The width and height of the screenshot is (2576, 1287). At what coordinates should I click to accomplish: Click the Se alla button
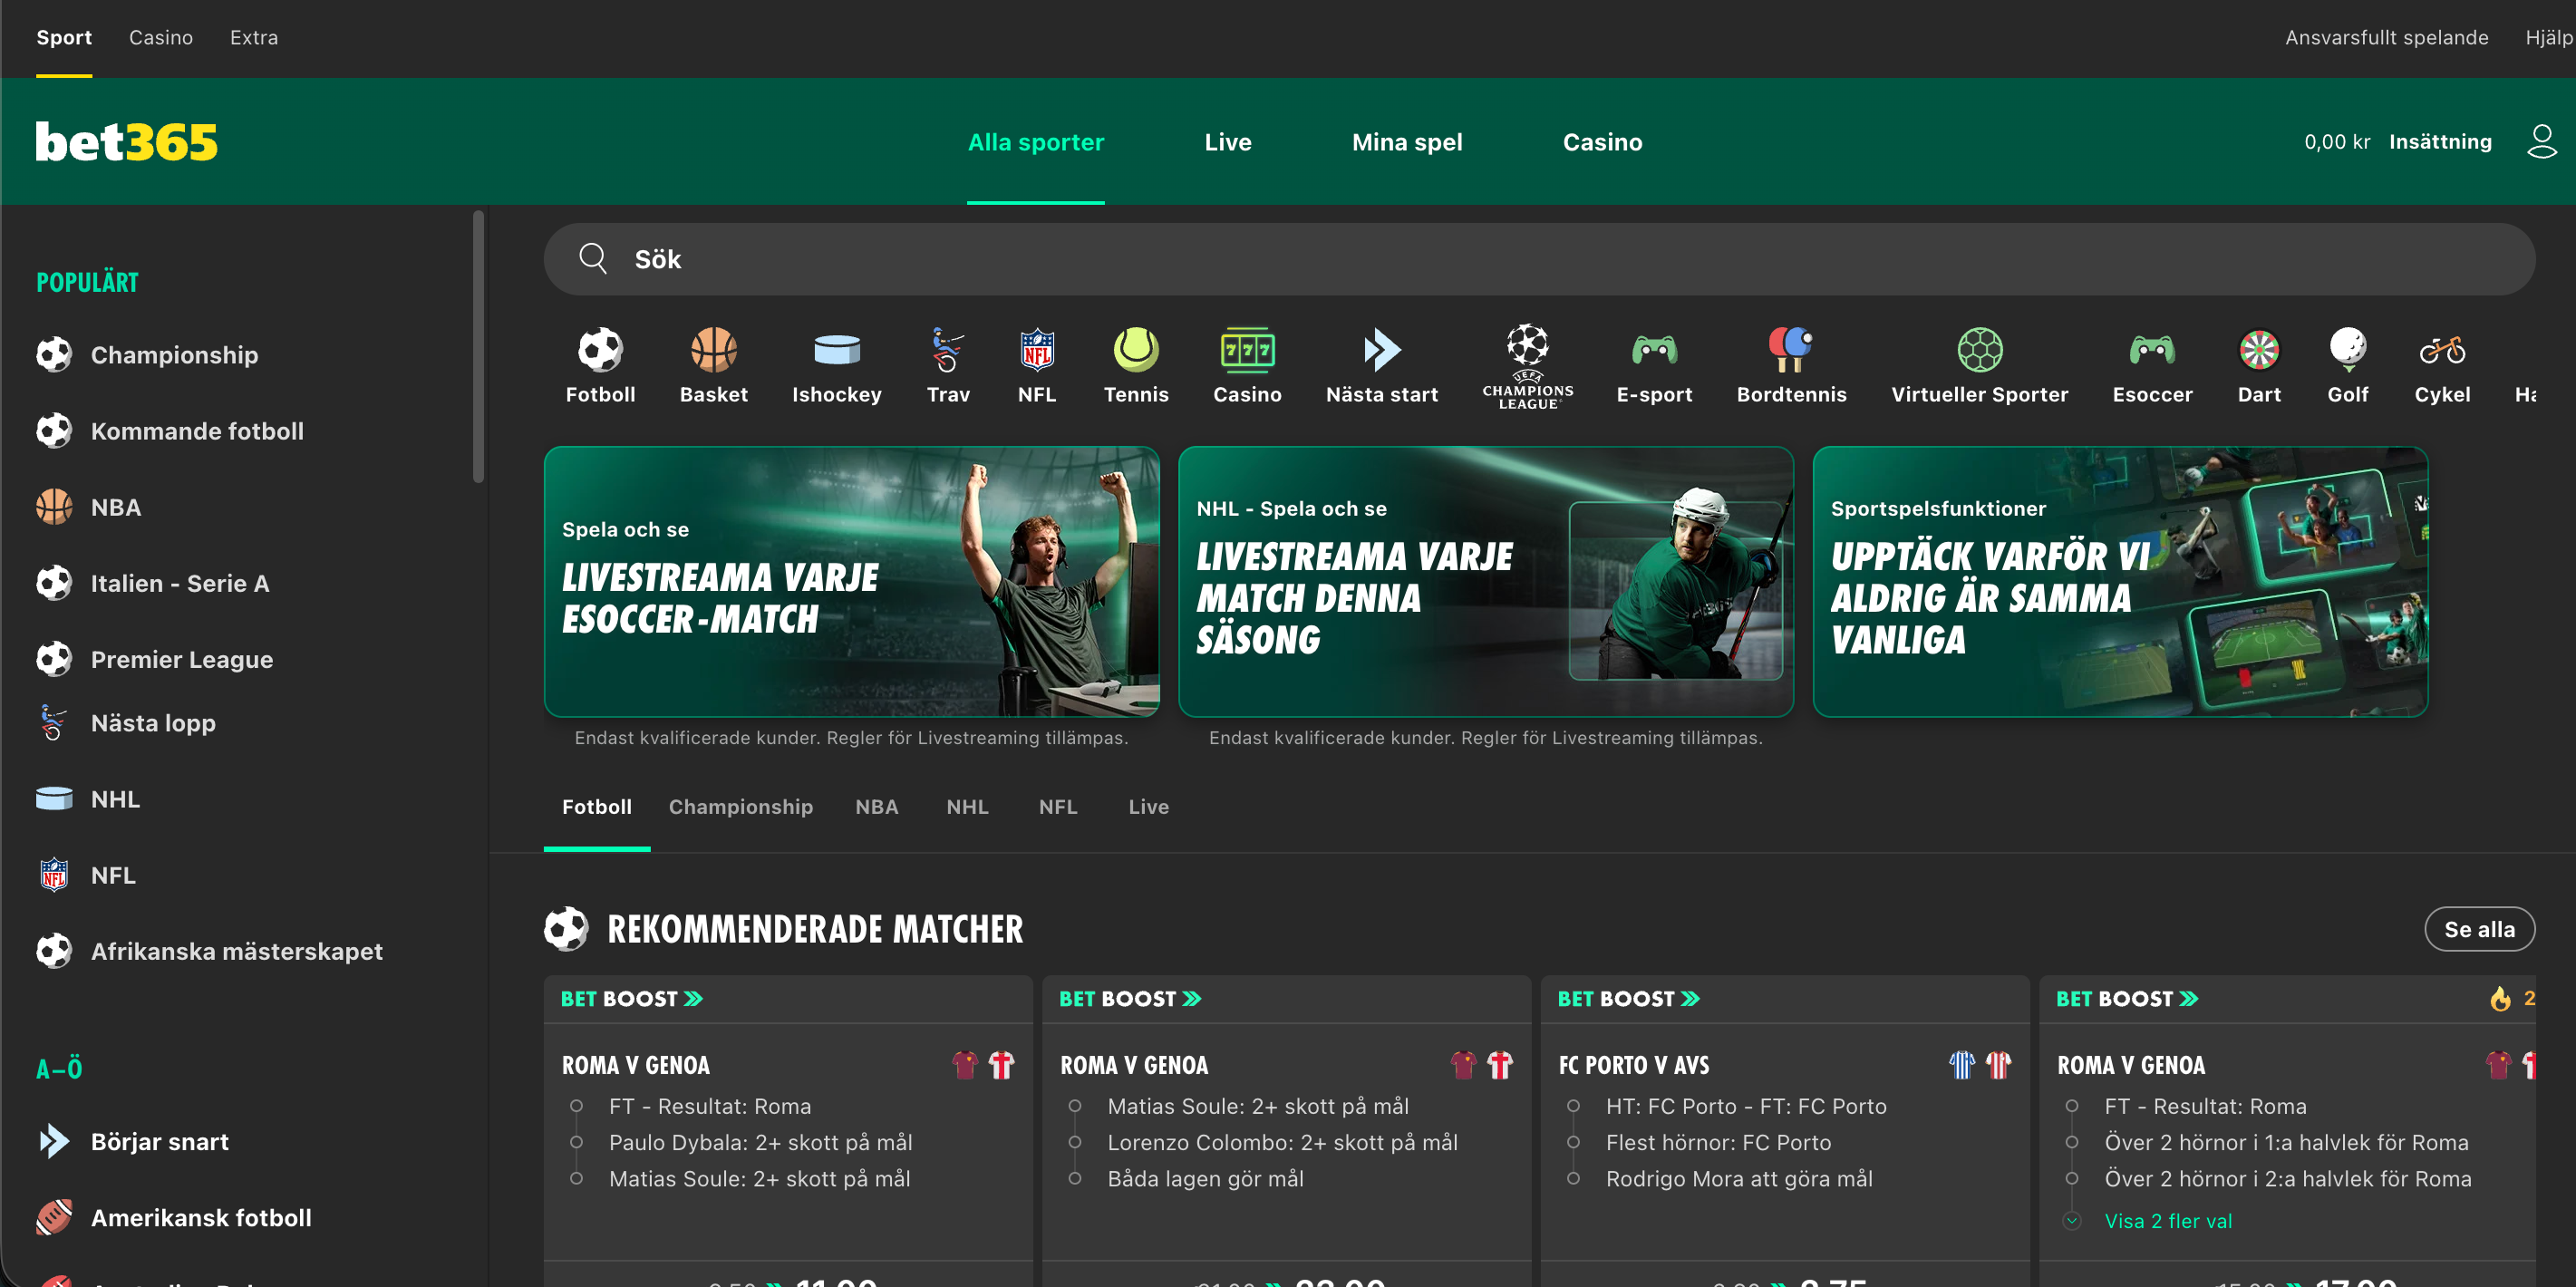pos(2480,929)
